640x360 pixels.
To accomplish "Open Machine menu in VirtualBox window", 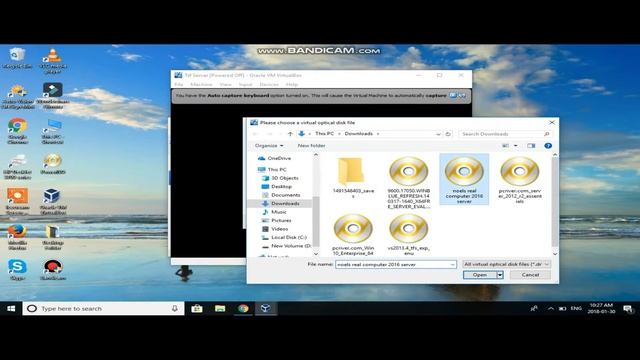I will (201, 84).
